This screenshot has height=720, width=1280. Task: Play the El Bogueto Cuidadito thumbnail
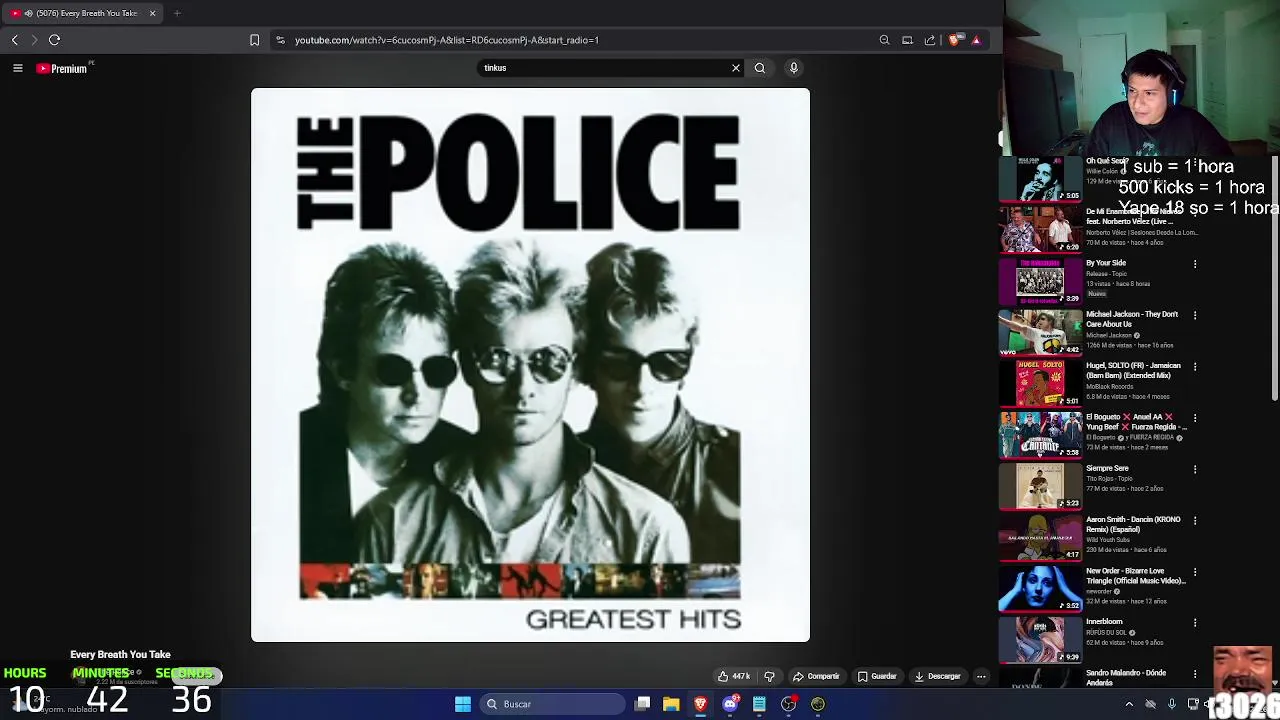coord(1040,435)
